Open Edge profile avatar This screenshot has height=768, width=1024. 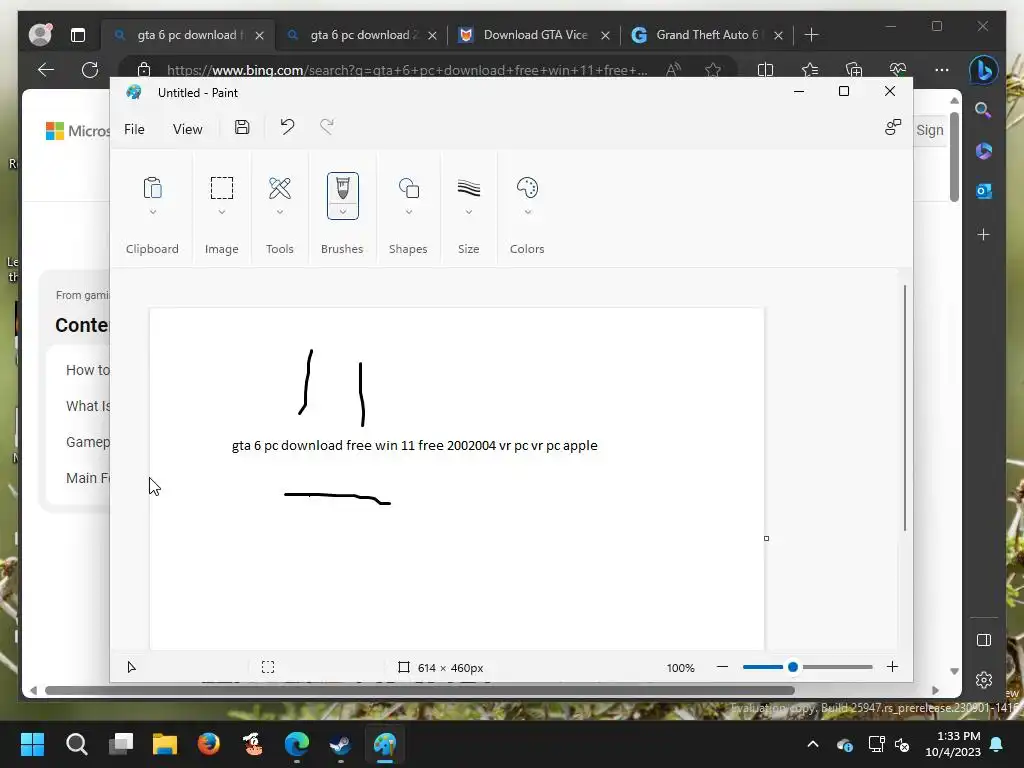(40, 35)
